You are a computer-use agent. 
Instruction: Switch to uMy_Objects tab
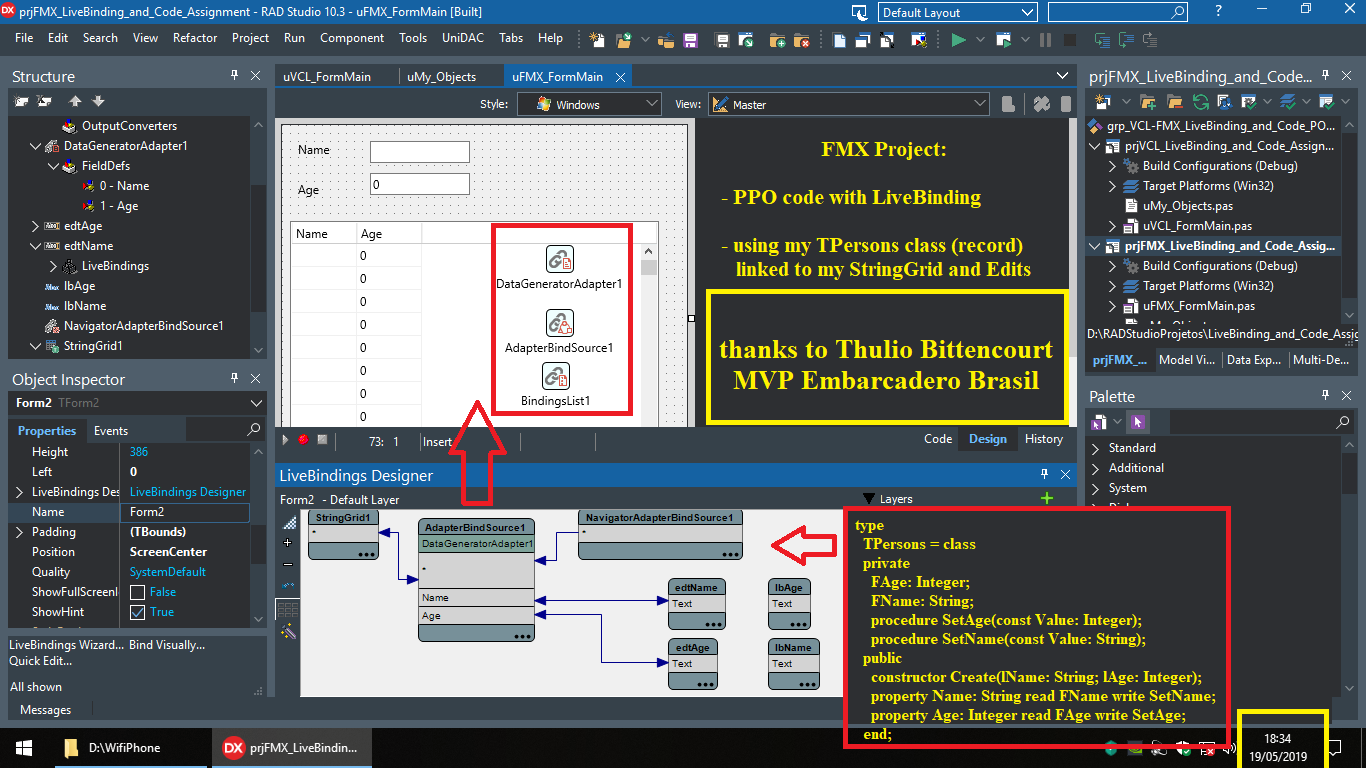click(442, 76)
